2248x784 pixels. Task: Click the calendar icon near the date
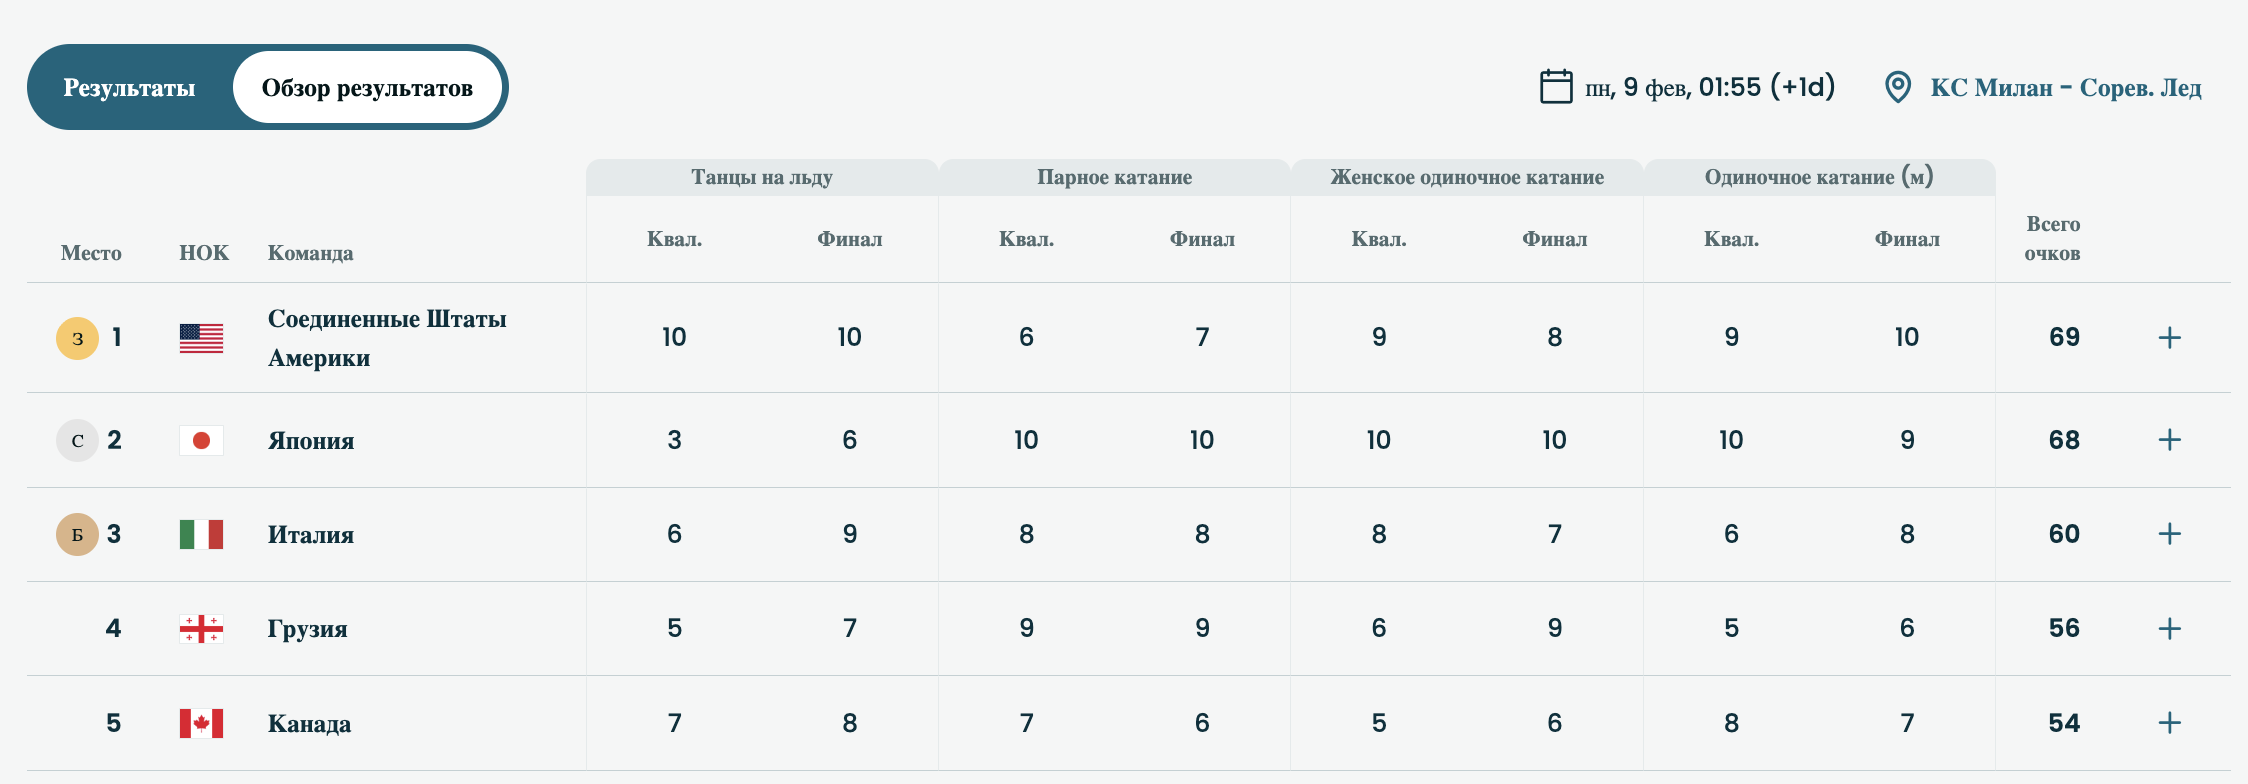(1555, 87)
